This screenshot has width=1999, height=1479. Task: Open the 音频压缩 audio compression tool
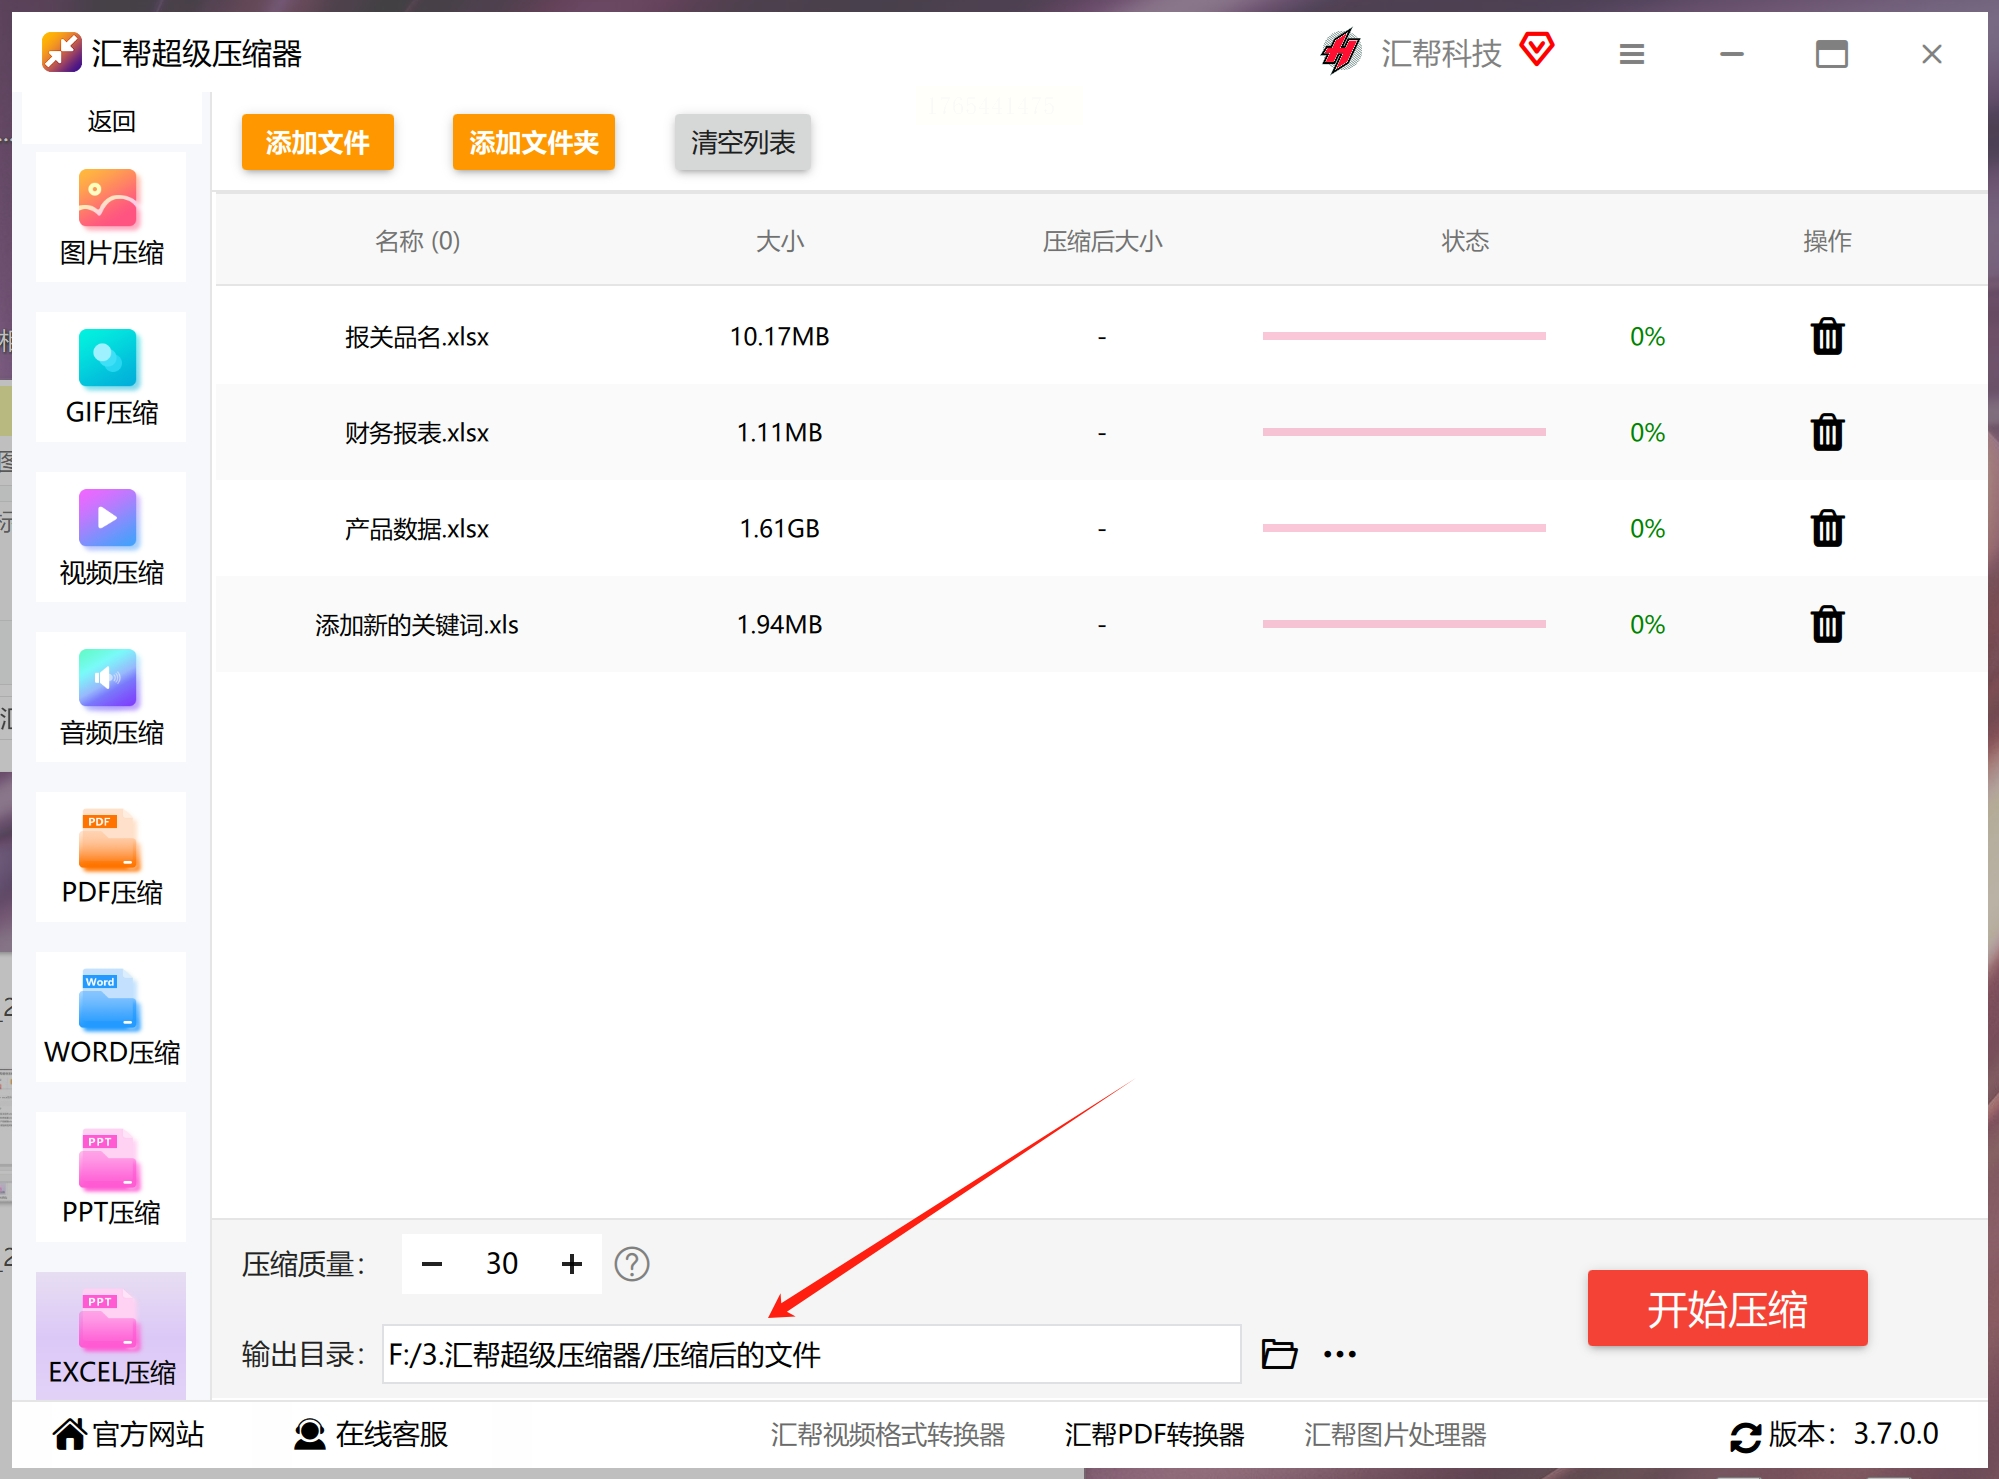click(110, 697)
